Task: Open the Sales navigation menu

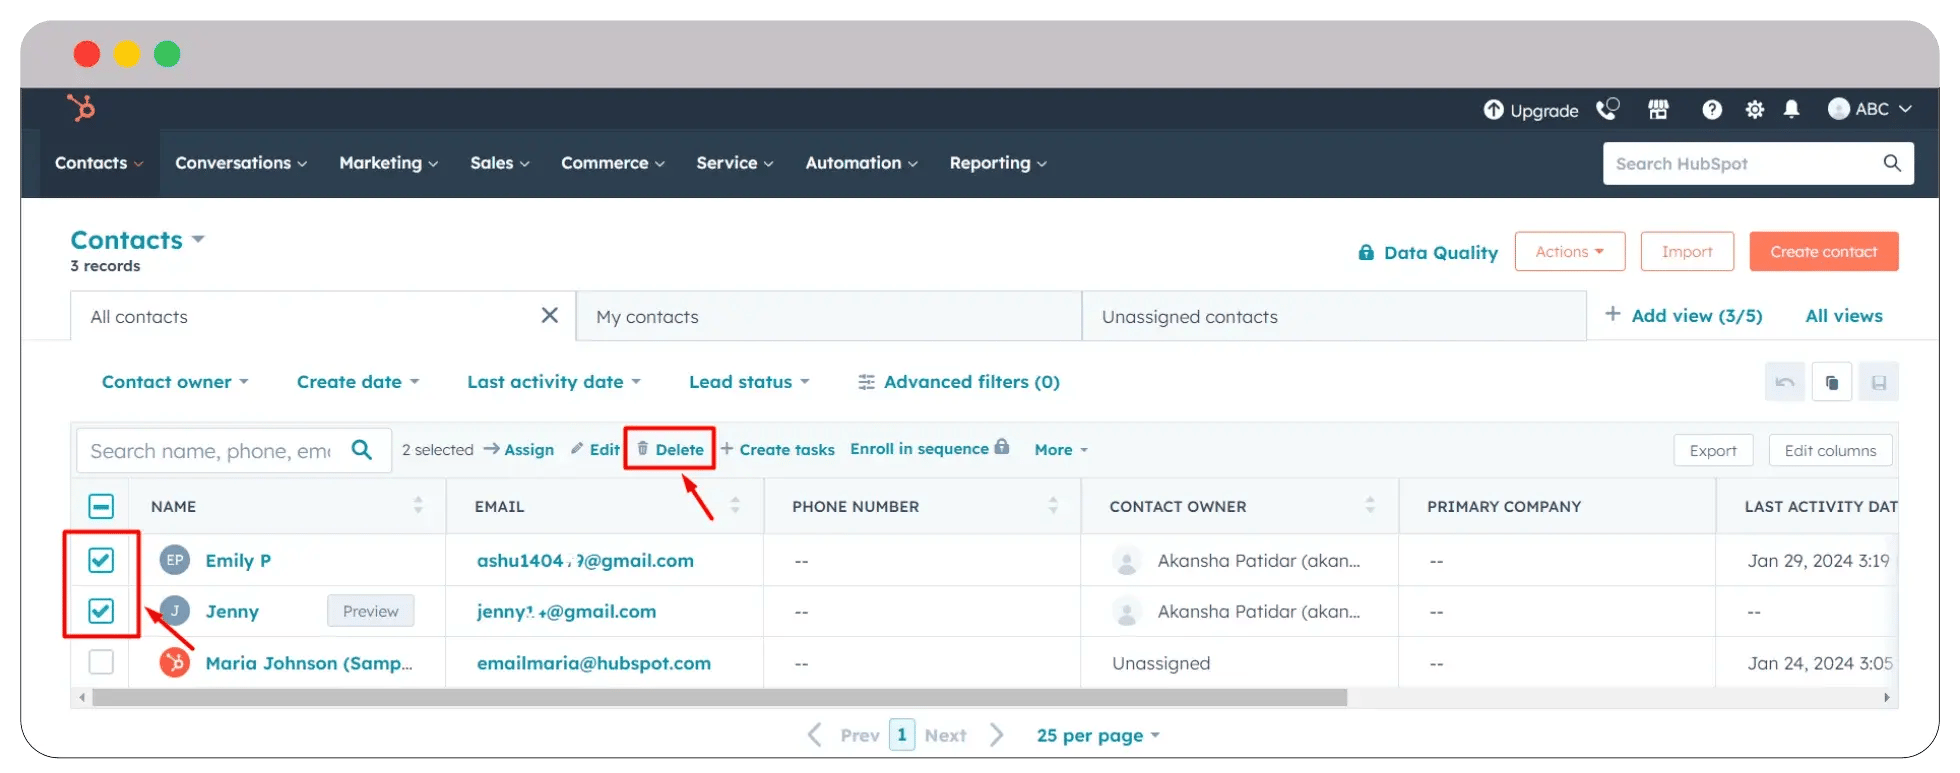Action: 500,163
